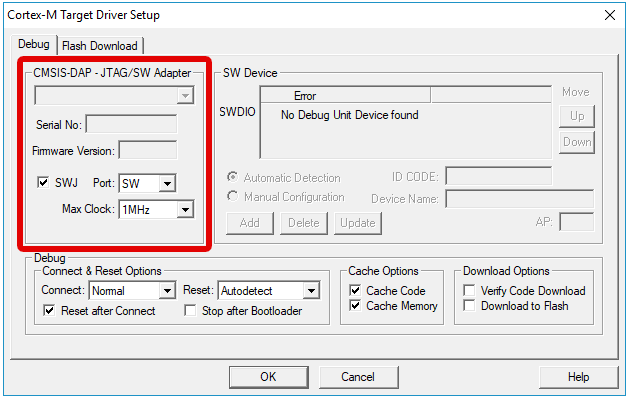This screenshot has height=400, width=631.
Task: Disable Reset after Connect checkbox
Action: [51, 311]
